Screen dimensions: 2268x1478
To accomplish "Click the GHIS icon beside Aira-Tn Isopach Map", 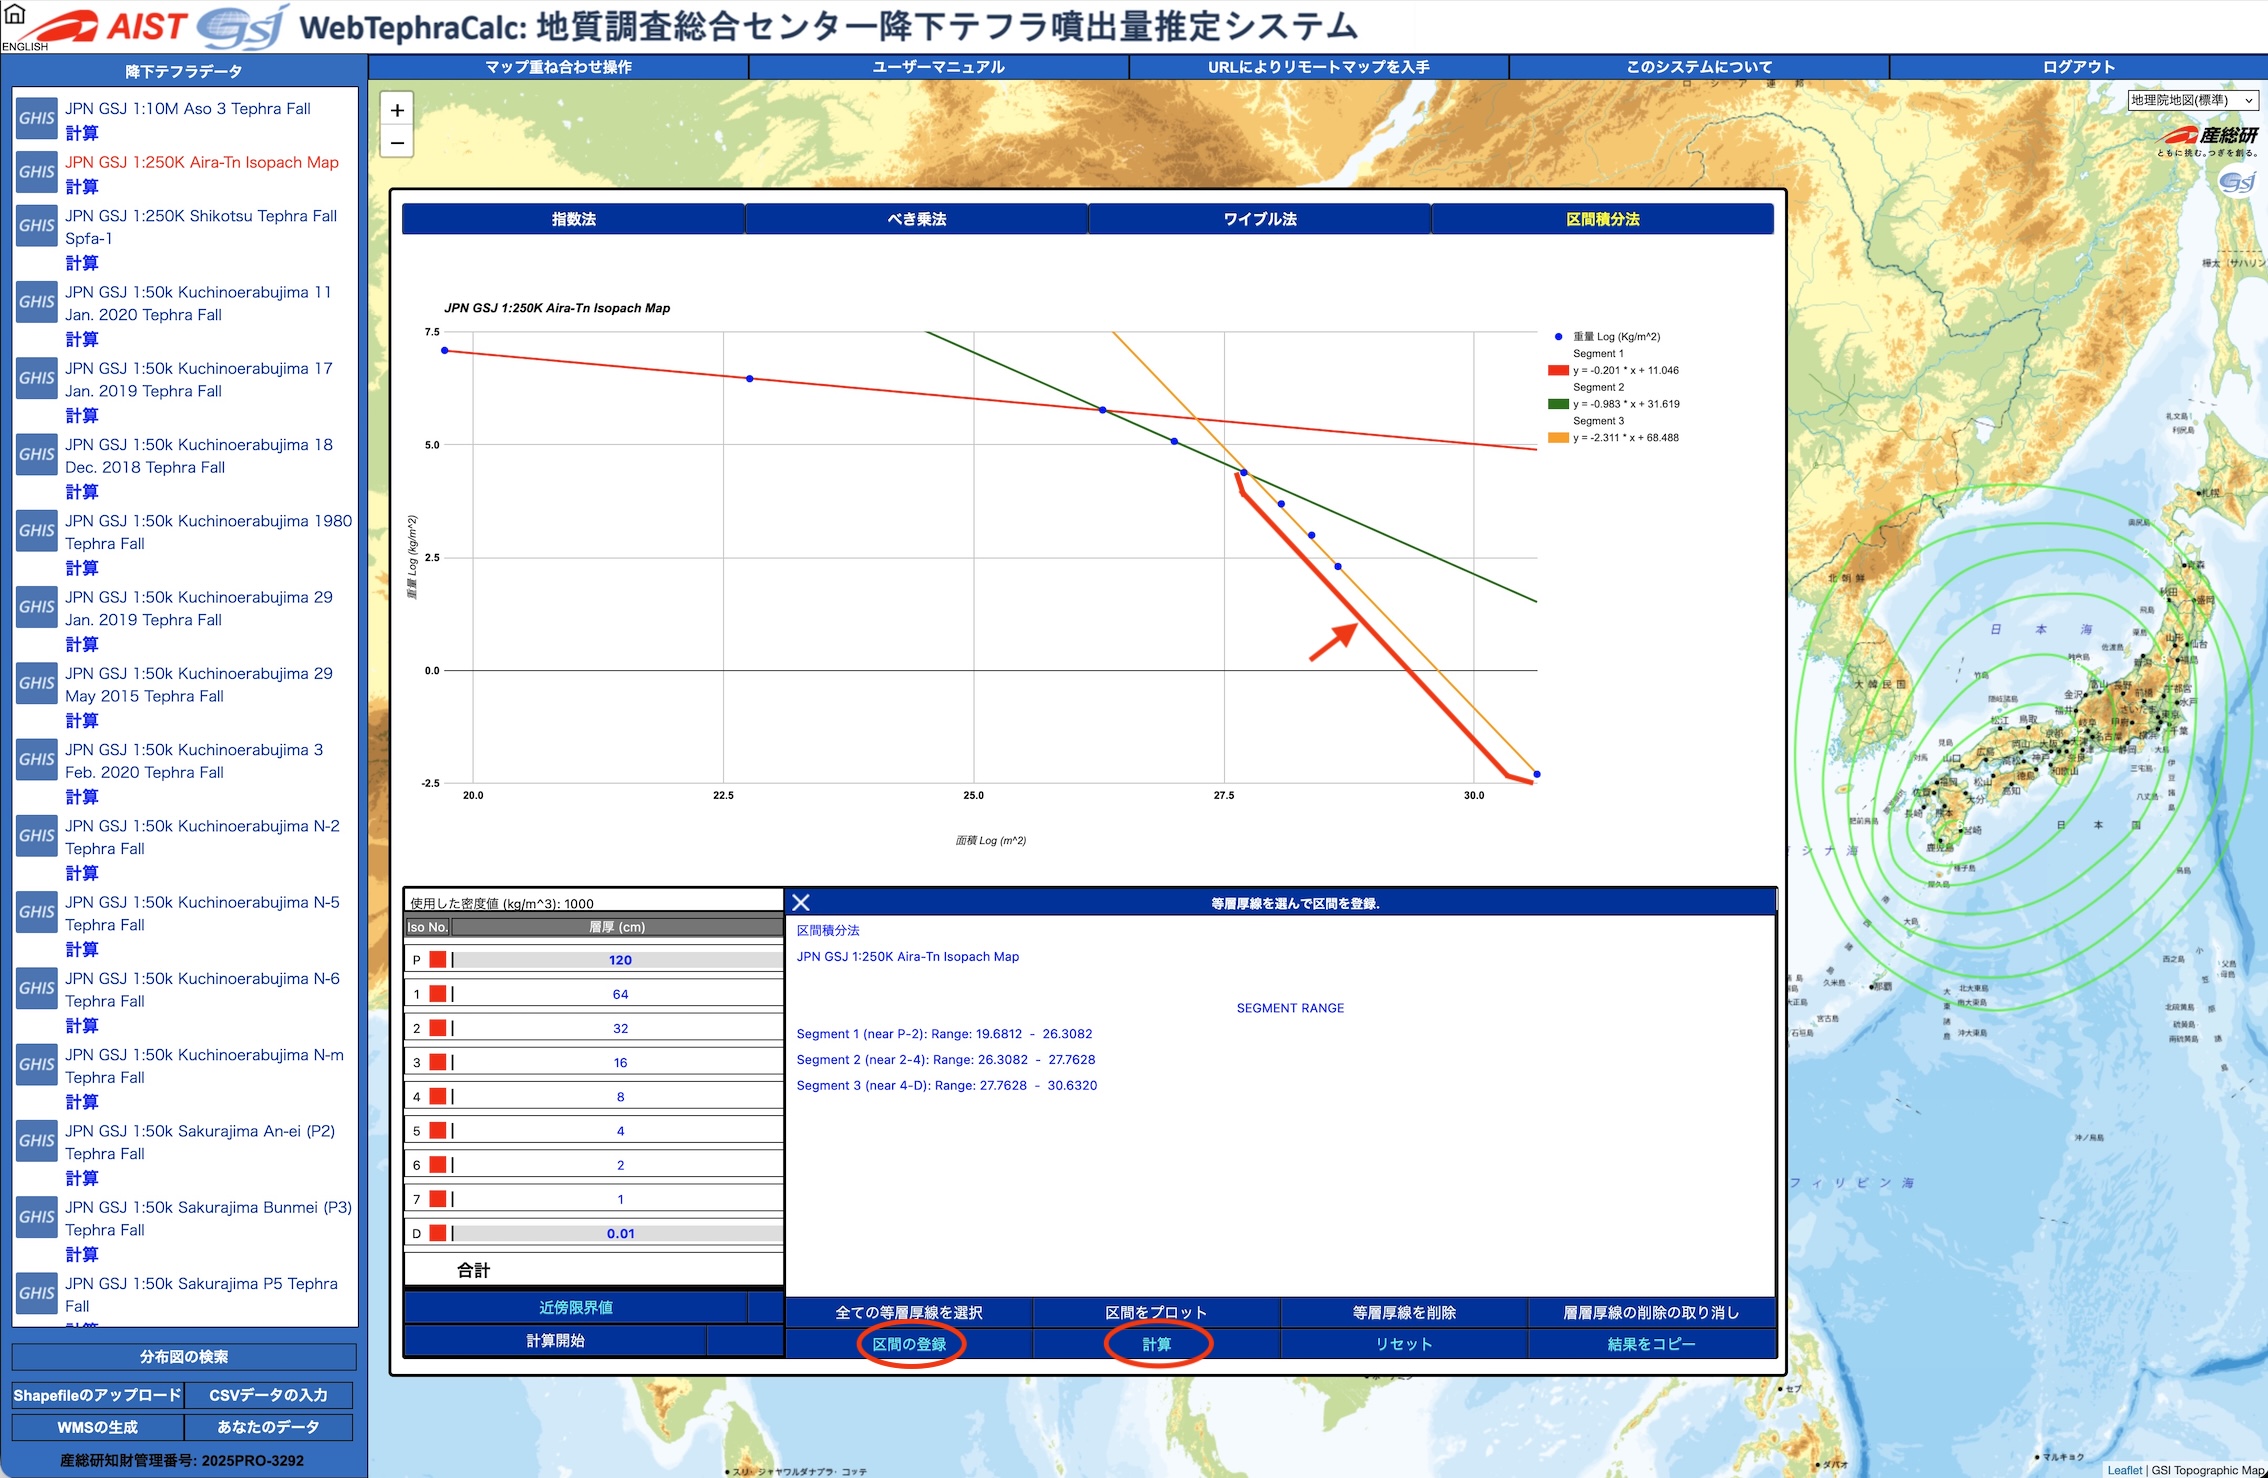I will tap(37, 172).
